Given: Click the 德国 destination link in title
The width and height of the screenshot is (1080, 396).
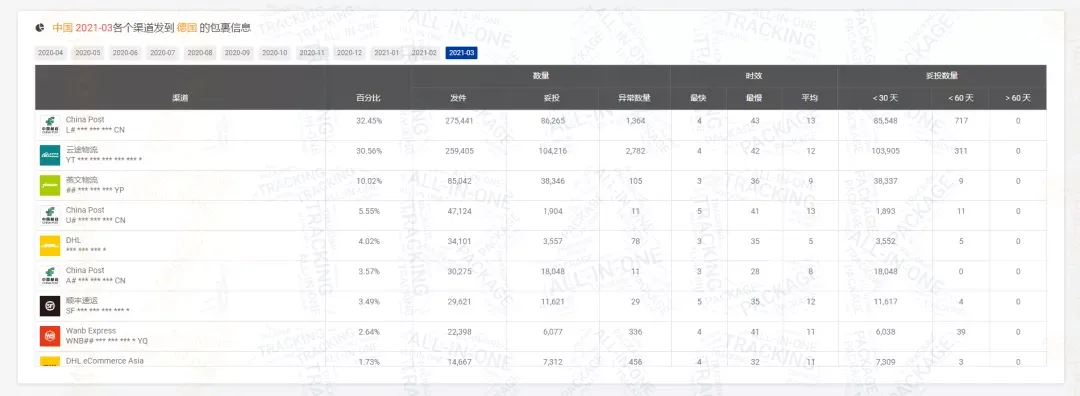Looking at the screenshot, I should (187, 28).
